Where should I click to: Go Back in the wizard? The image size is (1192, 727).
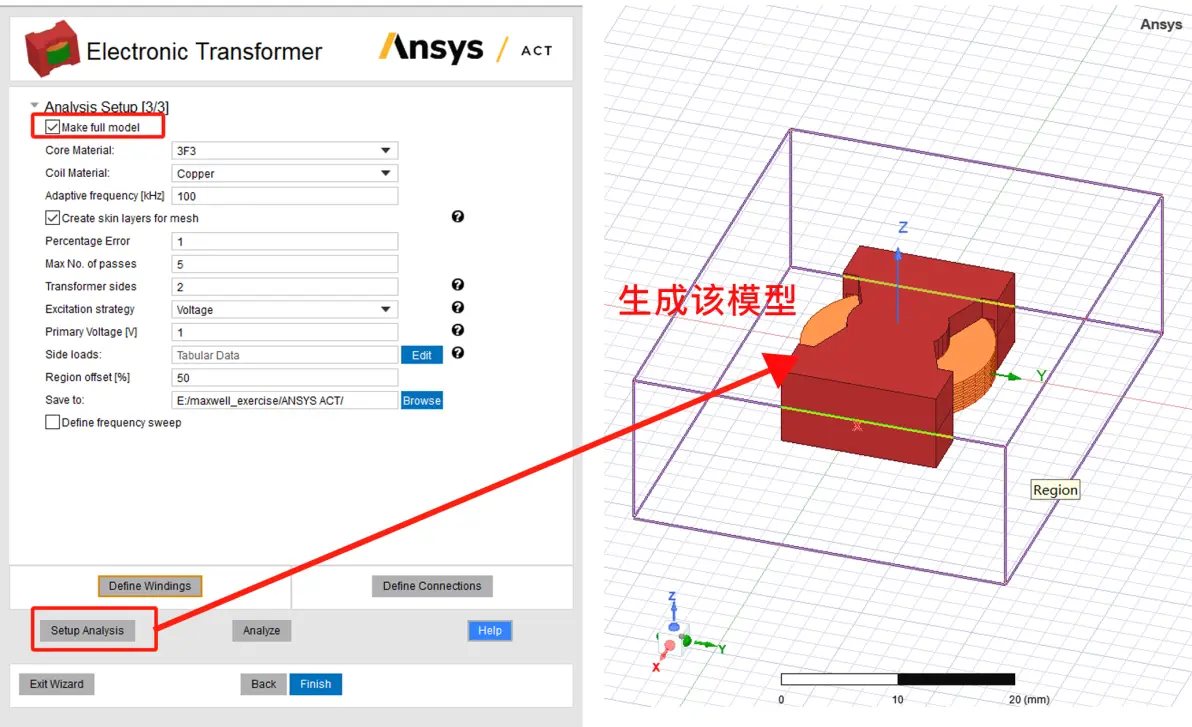264,684
